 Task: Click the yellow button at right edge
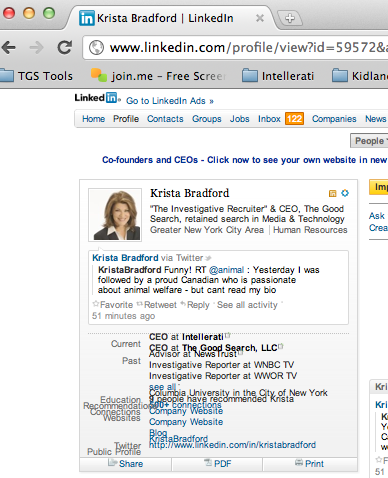(x=379, y=187)
